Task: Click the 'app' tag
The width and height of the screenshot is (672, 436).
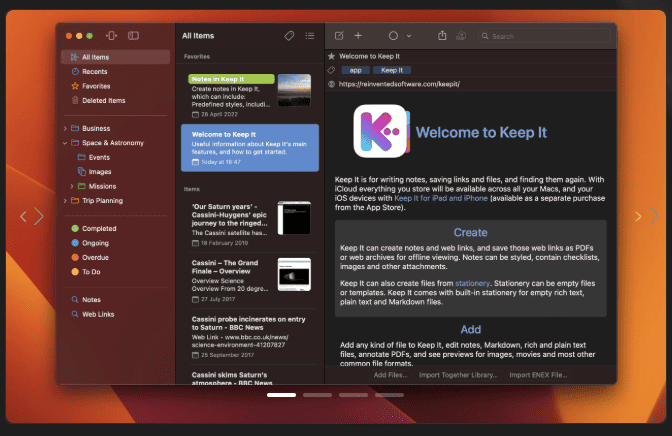Action: click(x=356, y=70)
